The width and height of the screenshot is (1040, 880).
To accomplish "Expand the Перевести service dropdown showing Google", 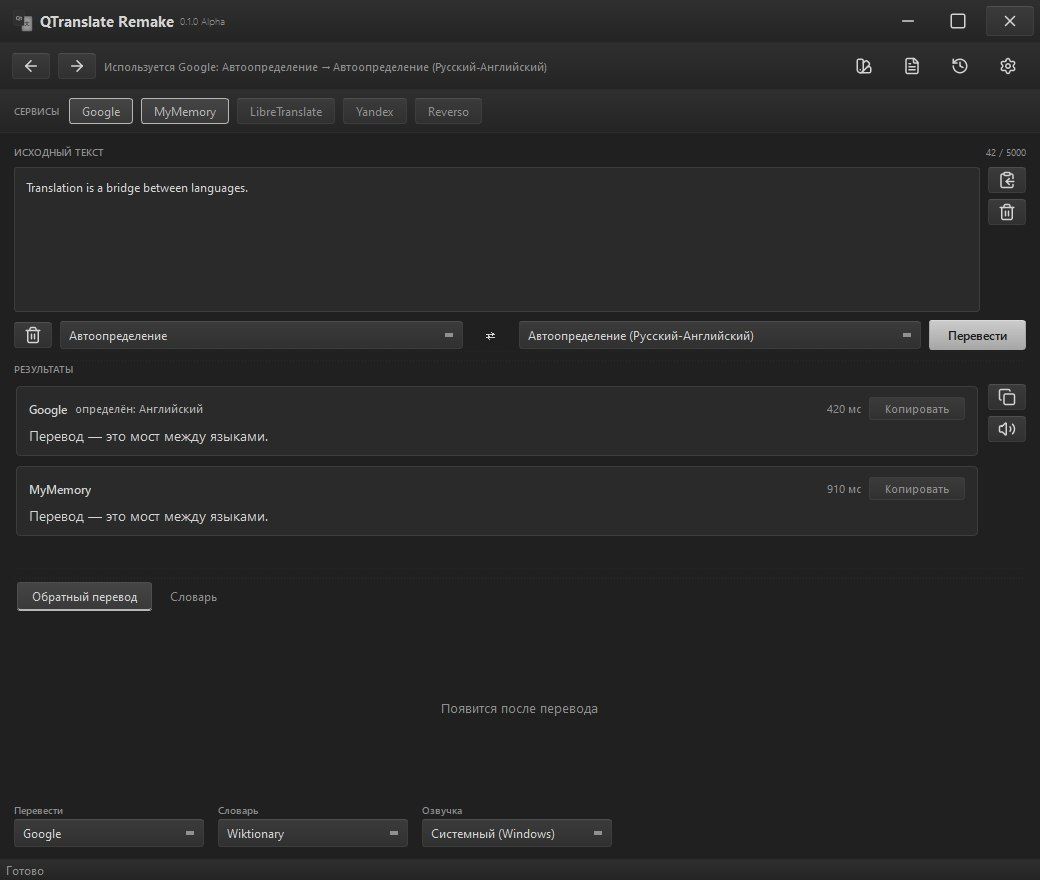I will 109,834.
